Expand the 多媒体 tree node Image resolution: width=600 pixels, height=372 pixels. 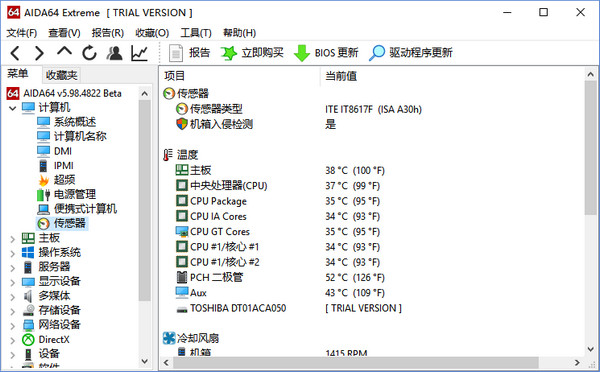pyautogui.click(x=13, y=297)
